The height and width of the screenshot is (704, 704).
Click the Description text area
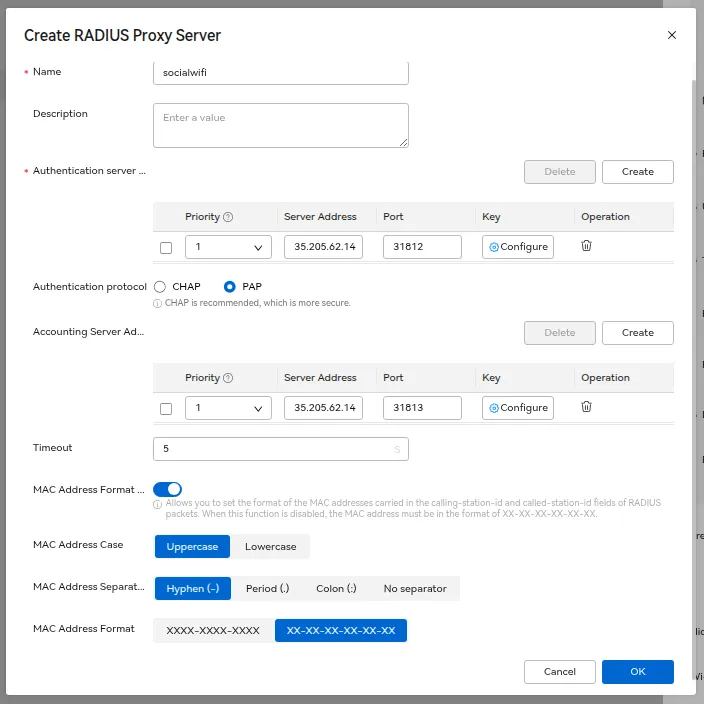[x=280, y=125]
